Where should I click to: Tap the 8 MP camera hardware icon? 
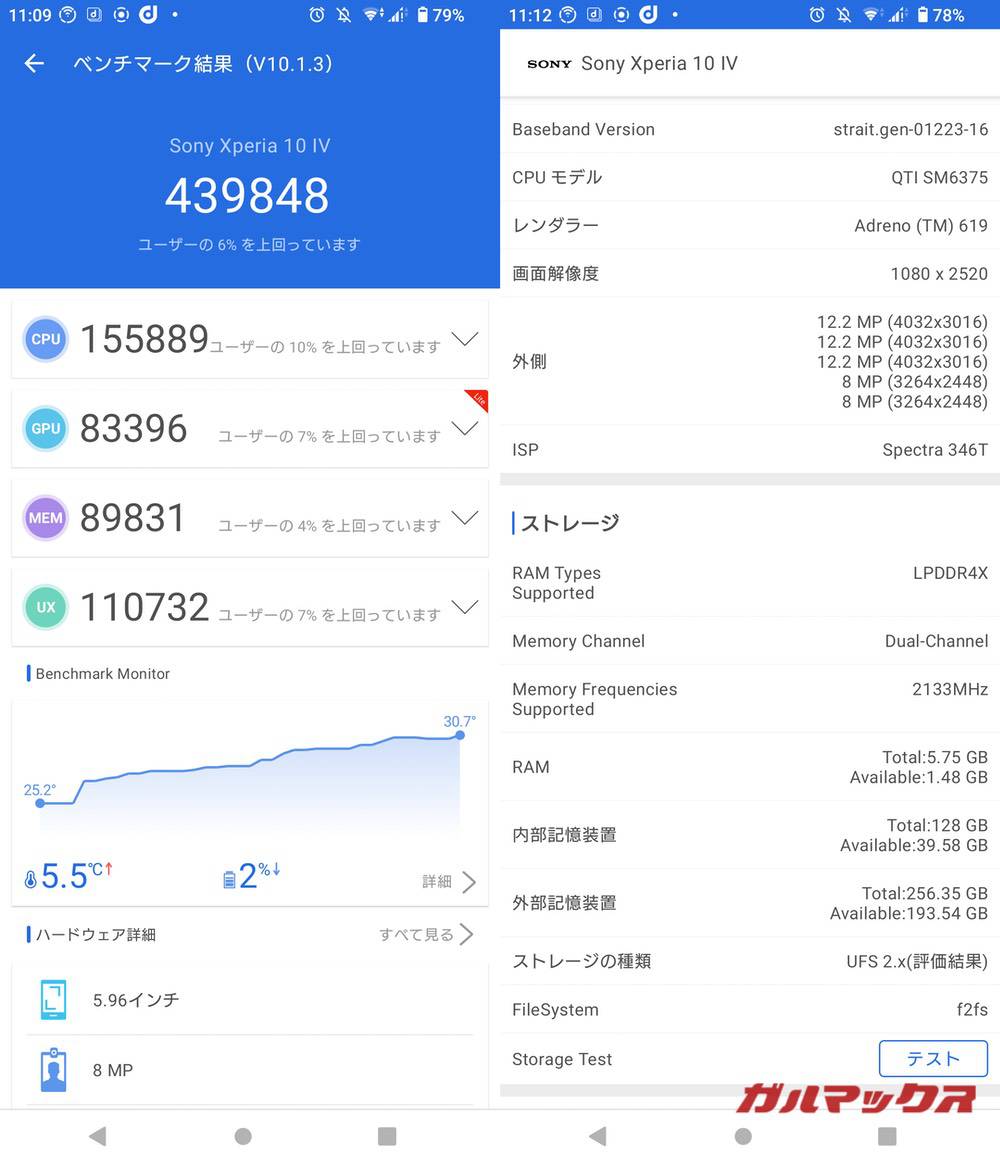pyautogui.click(x=52, y=1069)
